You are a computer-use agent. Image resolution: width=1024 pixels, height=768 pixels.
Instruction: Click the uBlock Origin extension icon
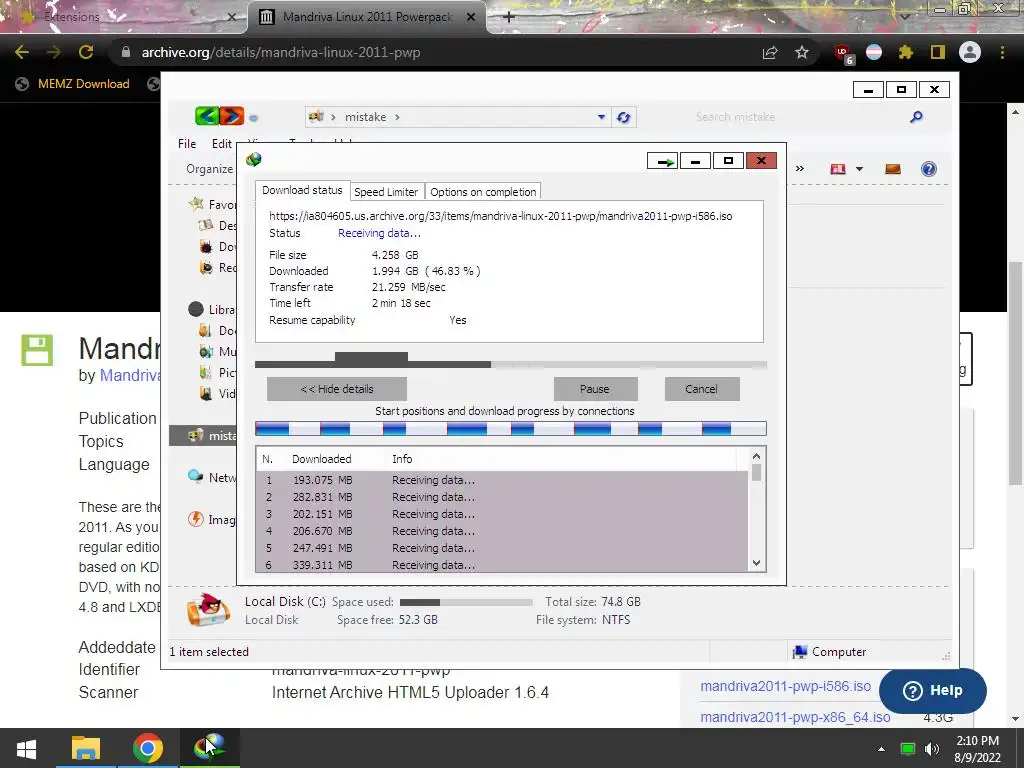point(843,53)
